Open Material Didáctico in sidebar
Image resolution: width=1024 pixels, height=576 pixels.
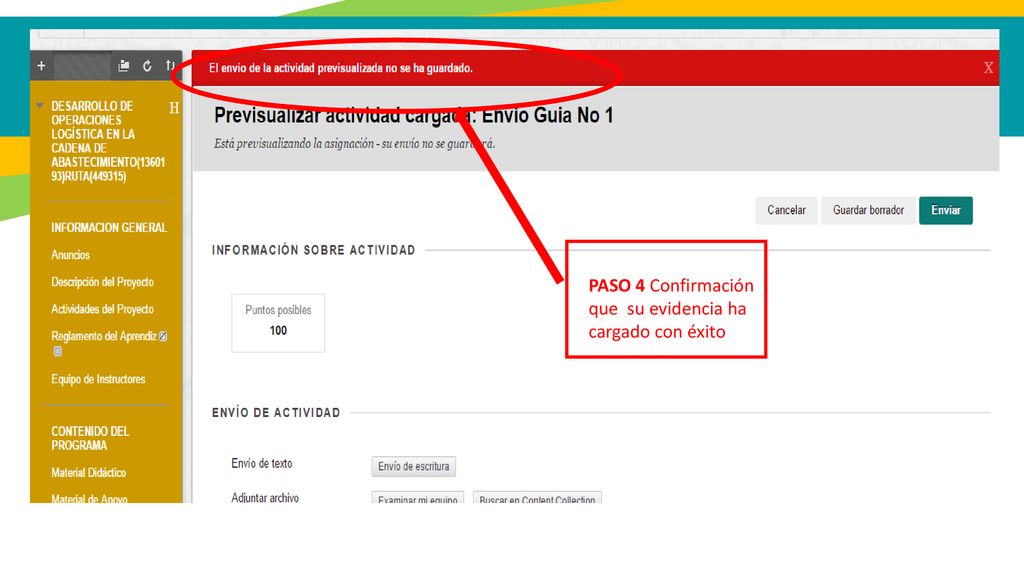coord(88,472)
